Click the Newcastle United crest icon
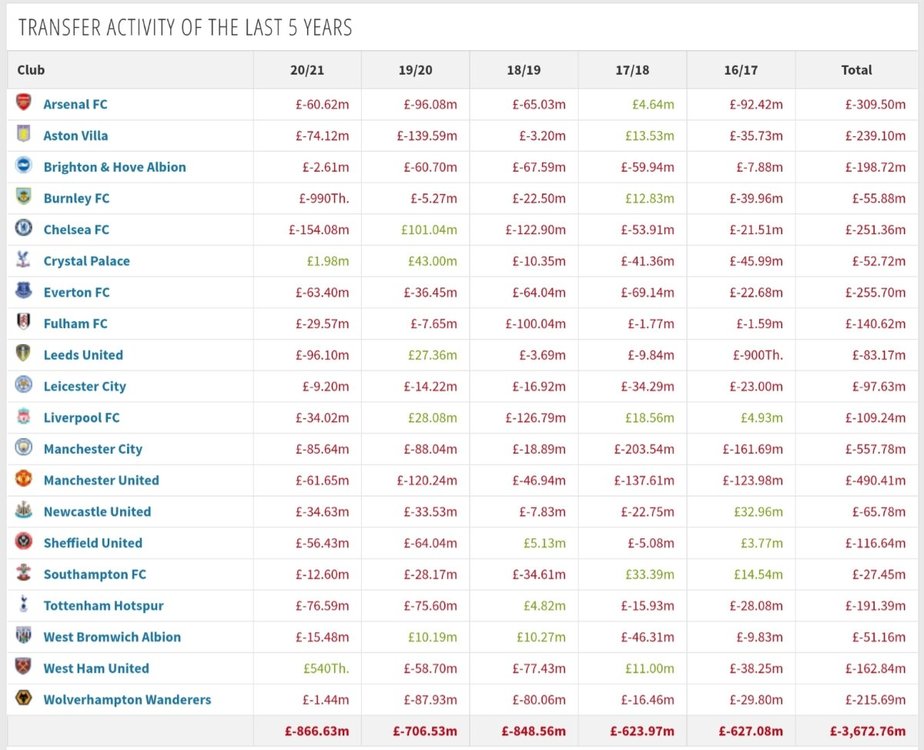Image resolution: width=924 pixels, height=750 pixels. pos(24,510)
